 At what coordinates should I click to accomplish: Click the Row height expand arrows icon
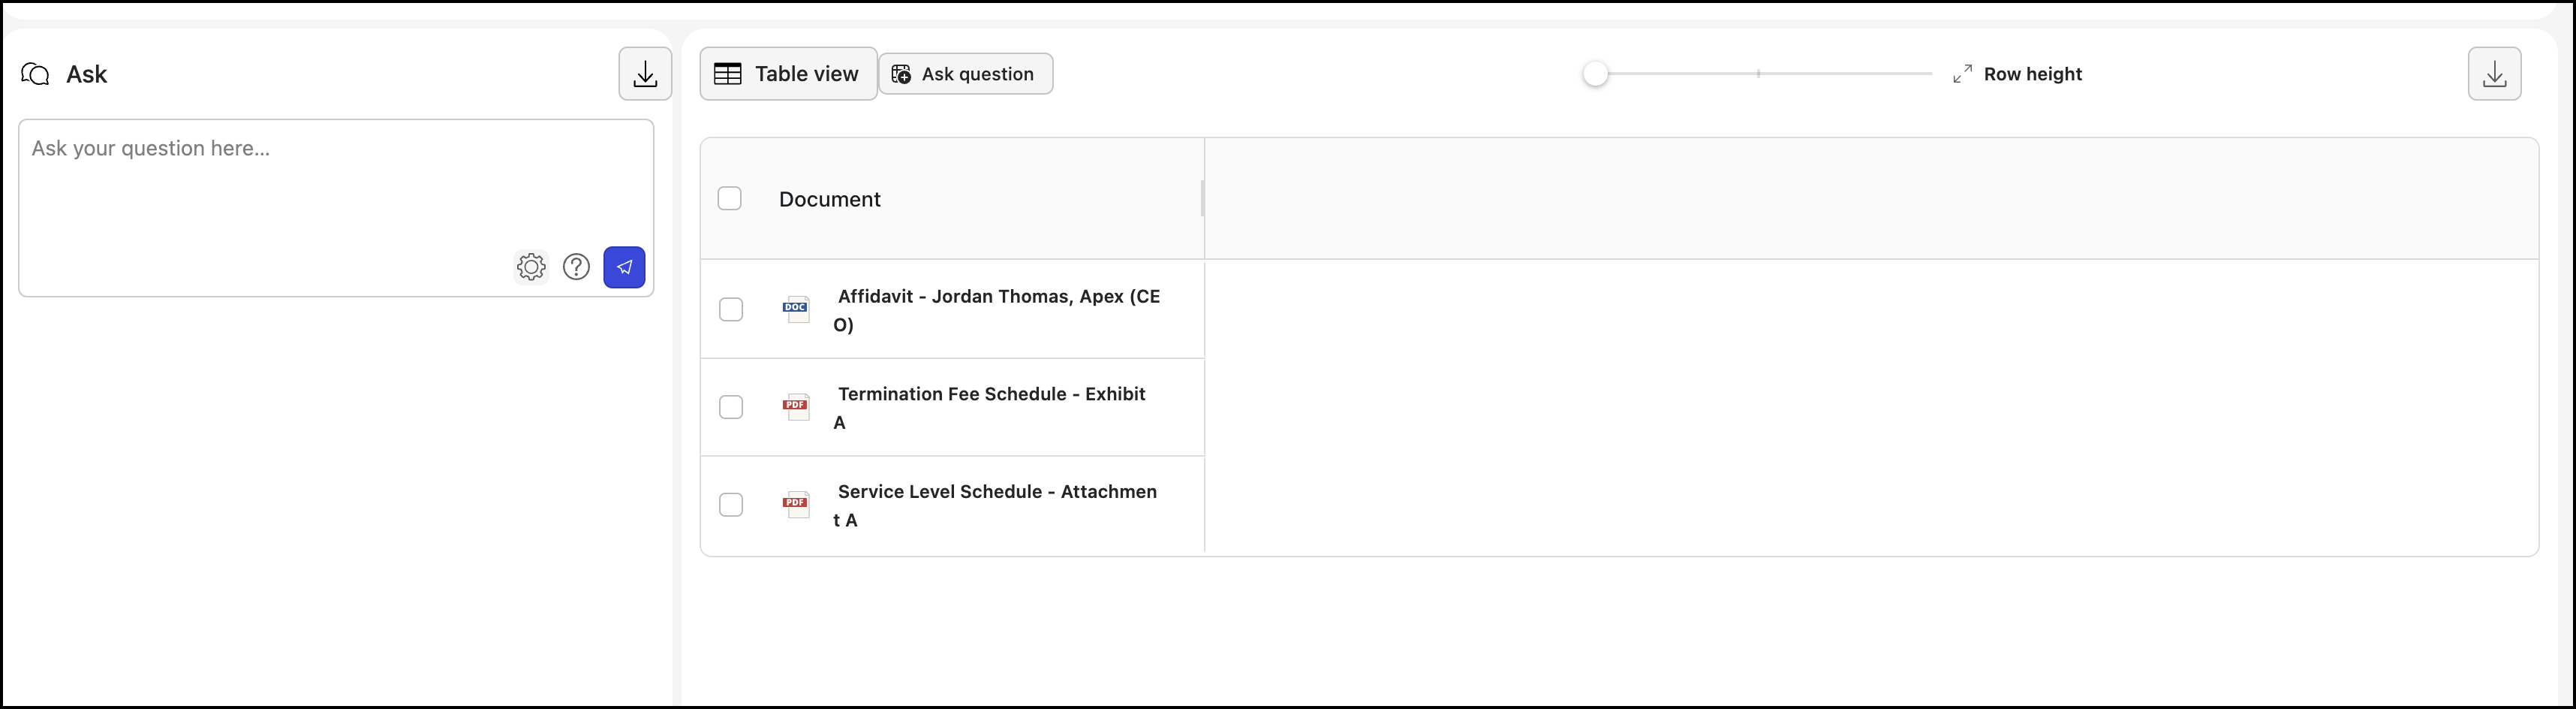tap(1962, 74)
